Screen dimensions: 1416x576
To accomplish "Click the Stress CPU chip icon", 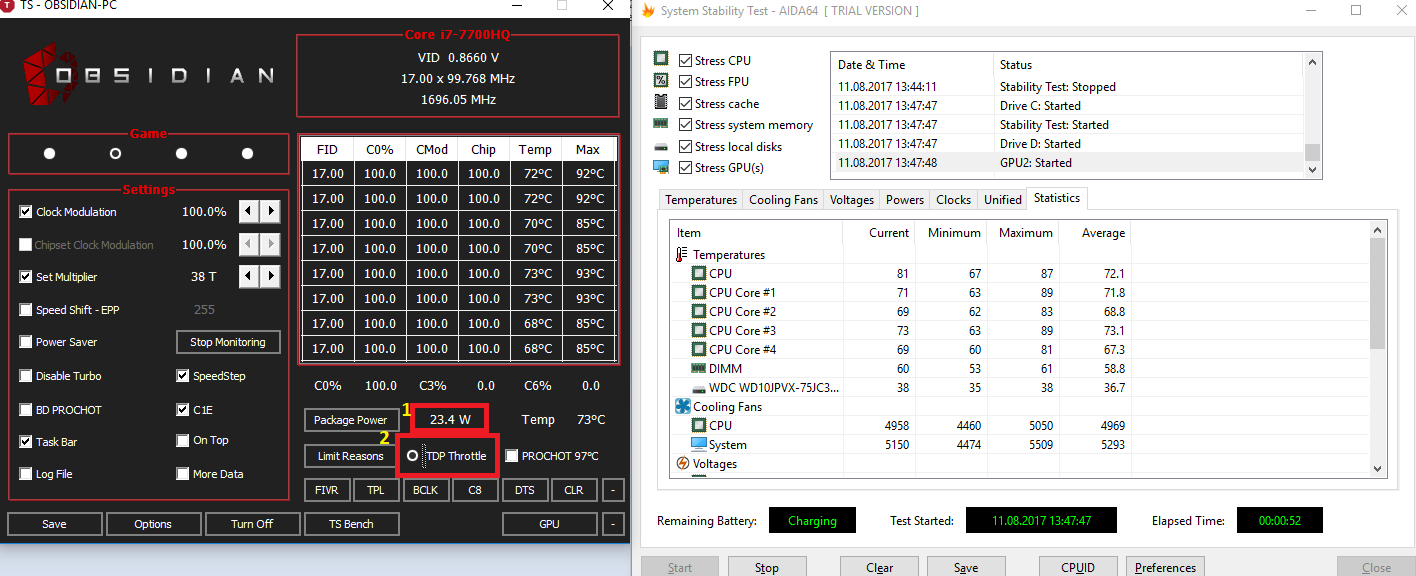I will (x=661, y=60).
